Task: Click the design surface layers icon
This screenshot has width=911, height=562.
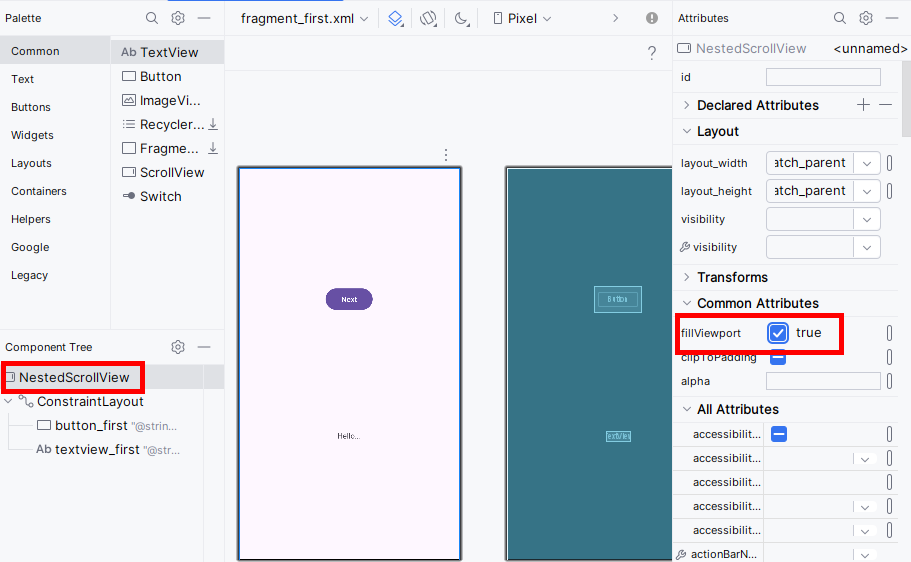Action: pos(396,18)
